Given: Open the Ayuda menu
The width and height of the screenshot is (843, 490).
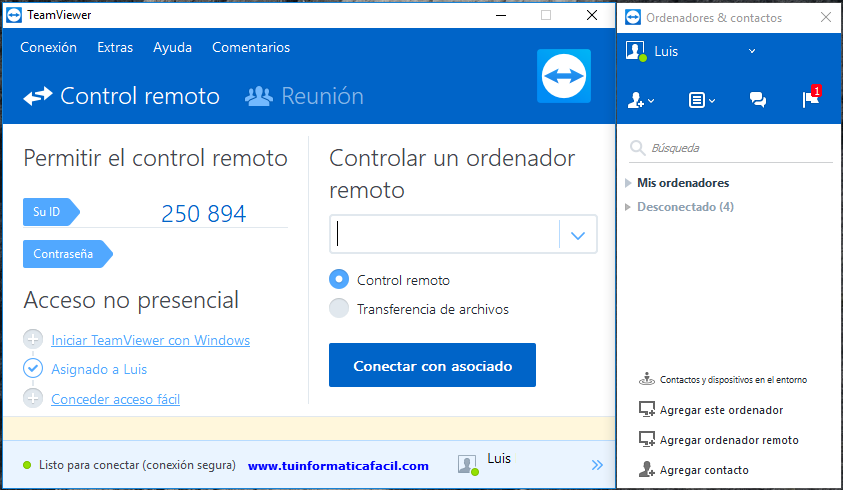Looking at the screenshot, I should (x=173, y=47).
